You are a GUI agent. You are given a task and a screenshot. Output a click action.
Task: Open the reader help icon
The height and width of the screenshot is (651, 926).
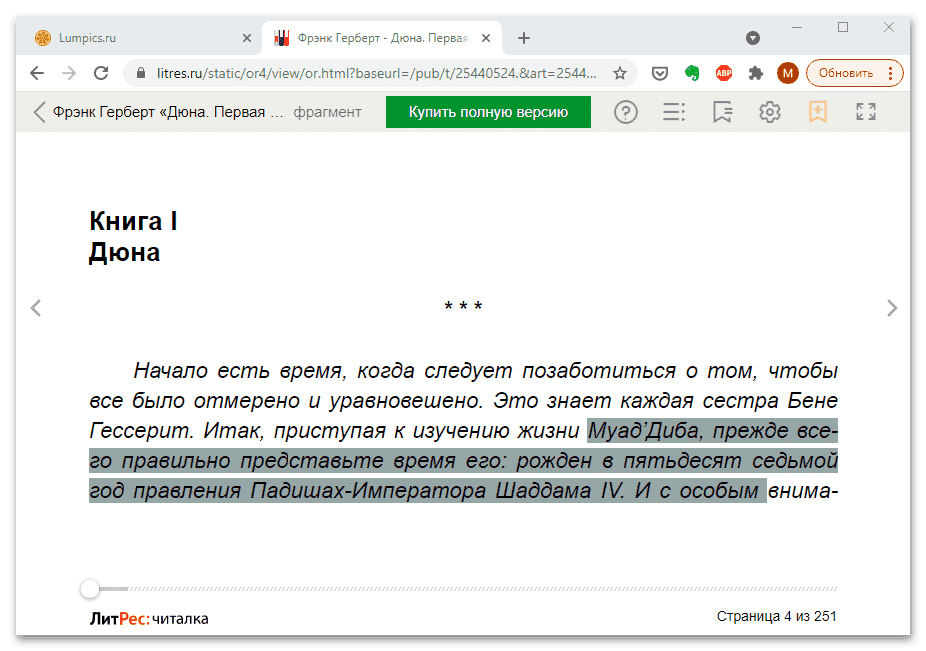(x=626, y=112)
